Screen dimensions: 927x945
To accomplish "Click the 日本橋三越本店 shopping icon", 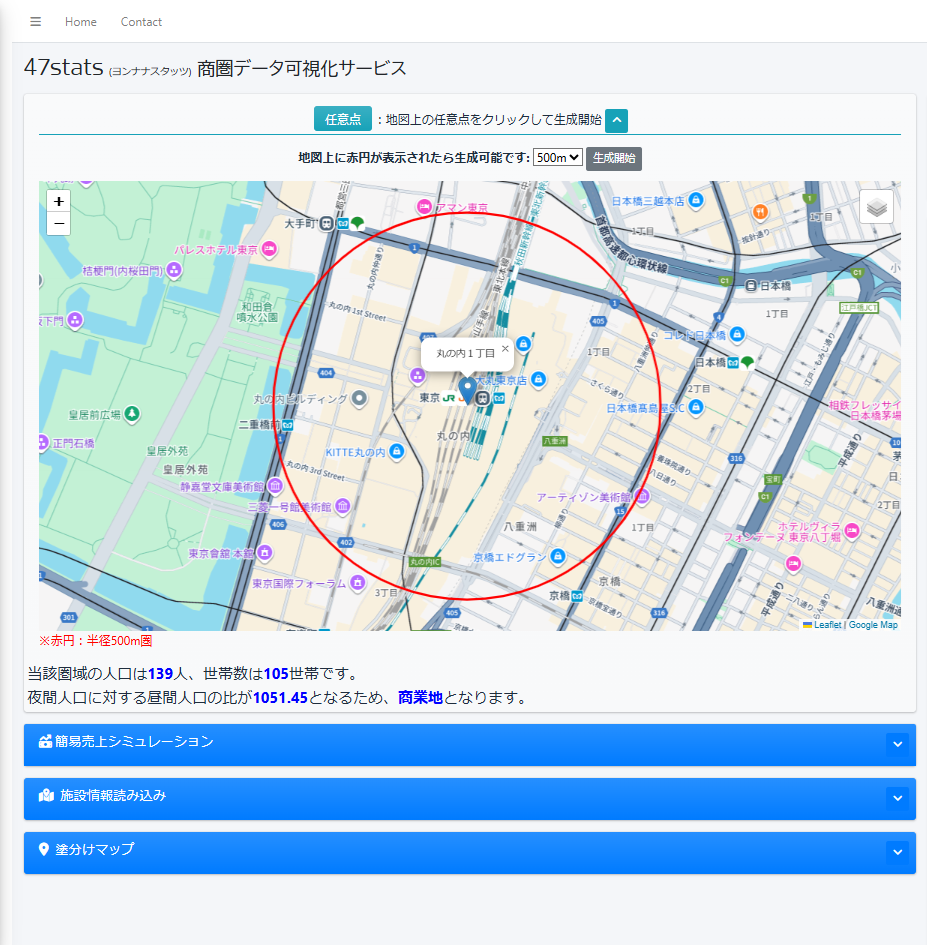I will pyautogui.click(x=696, y=199).
